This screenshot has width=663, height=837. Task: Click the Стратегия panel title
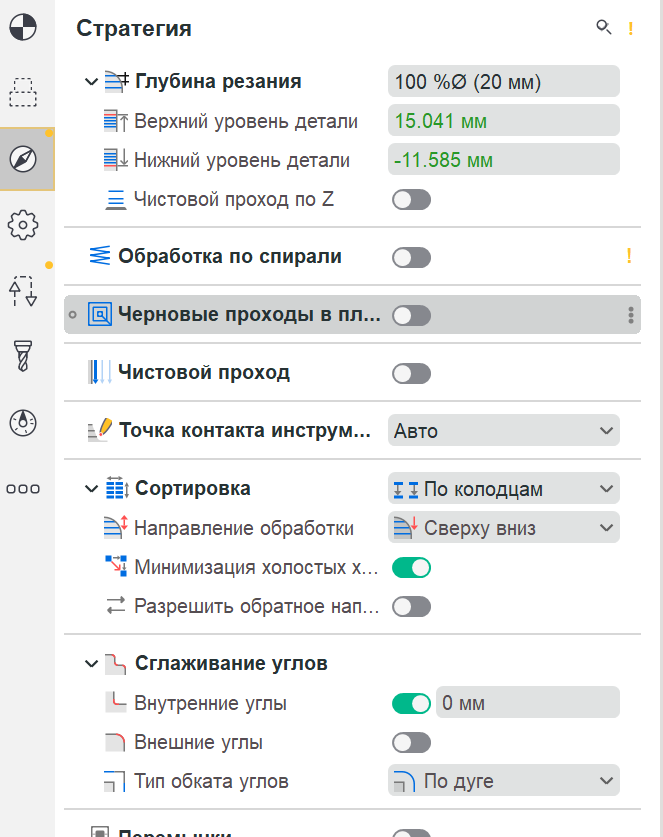click(x=134, y=28)
